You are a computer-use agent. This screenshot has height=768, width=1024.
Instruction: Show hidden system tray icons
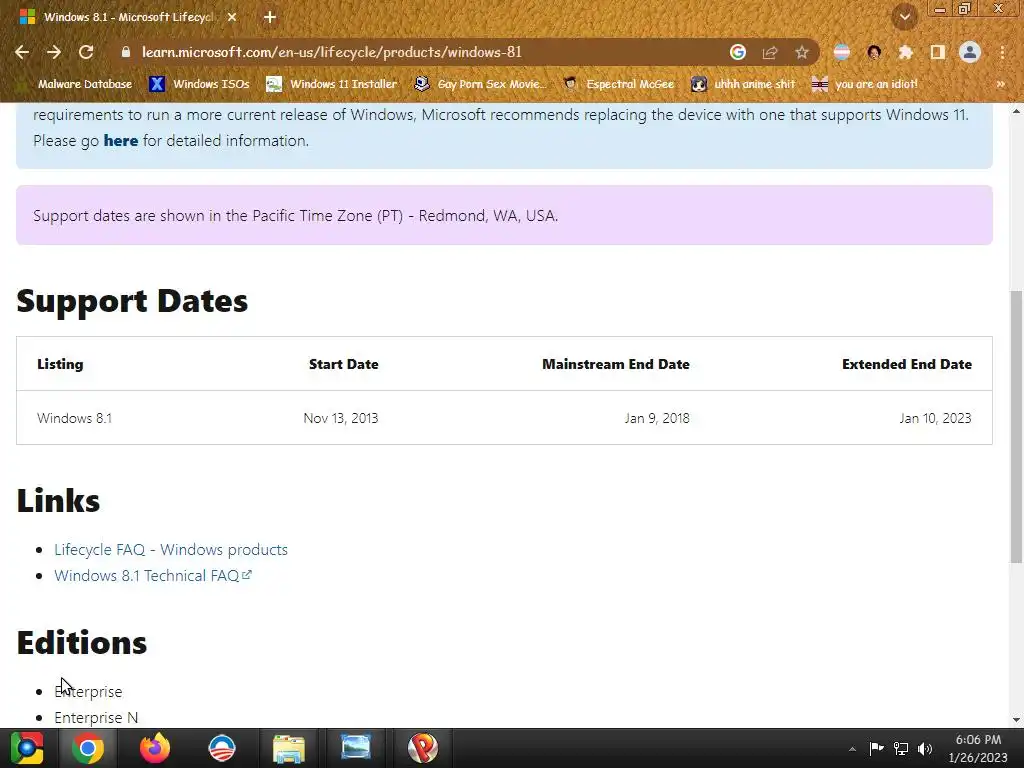pos(852,749)
